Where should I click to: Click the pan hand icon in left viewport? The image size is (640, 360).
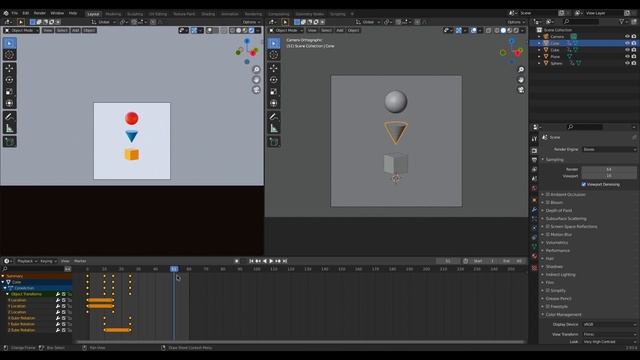256,80
